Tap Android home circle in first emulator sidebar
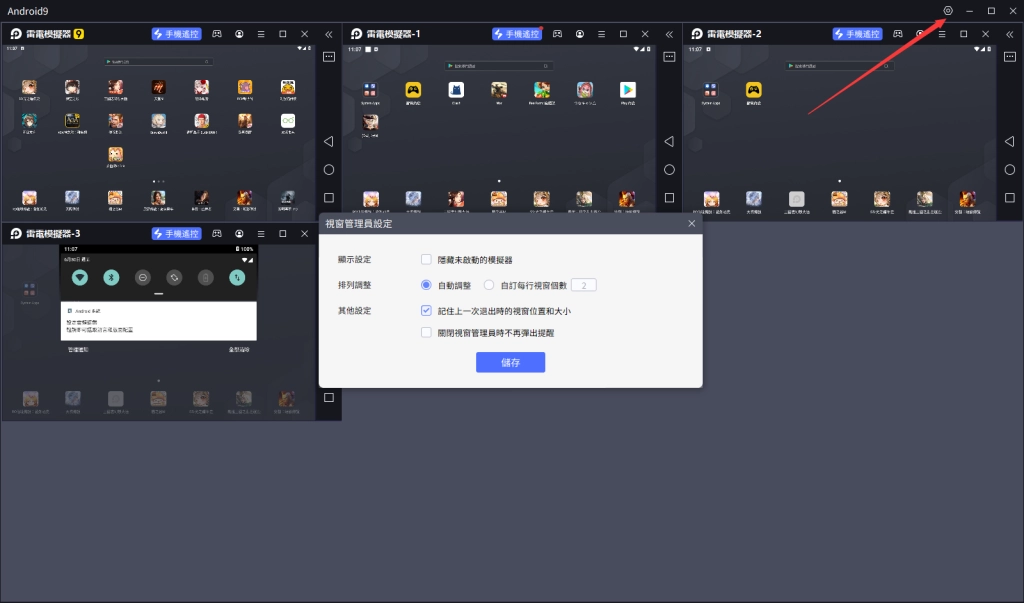 (329, 170)
